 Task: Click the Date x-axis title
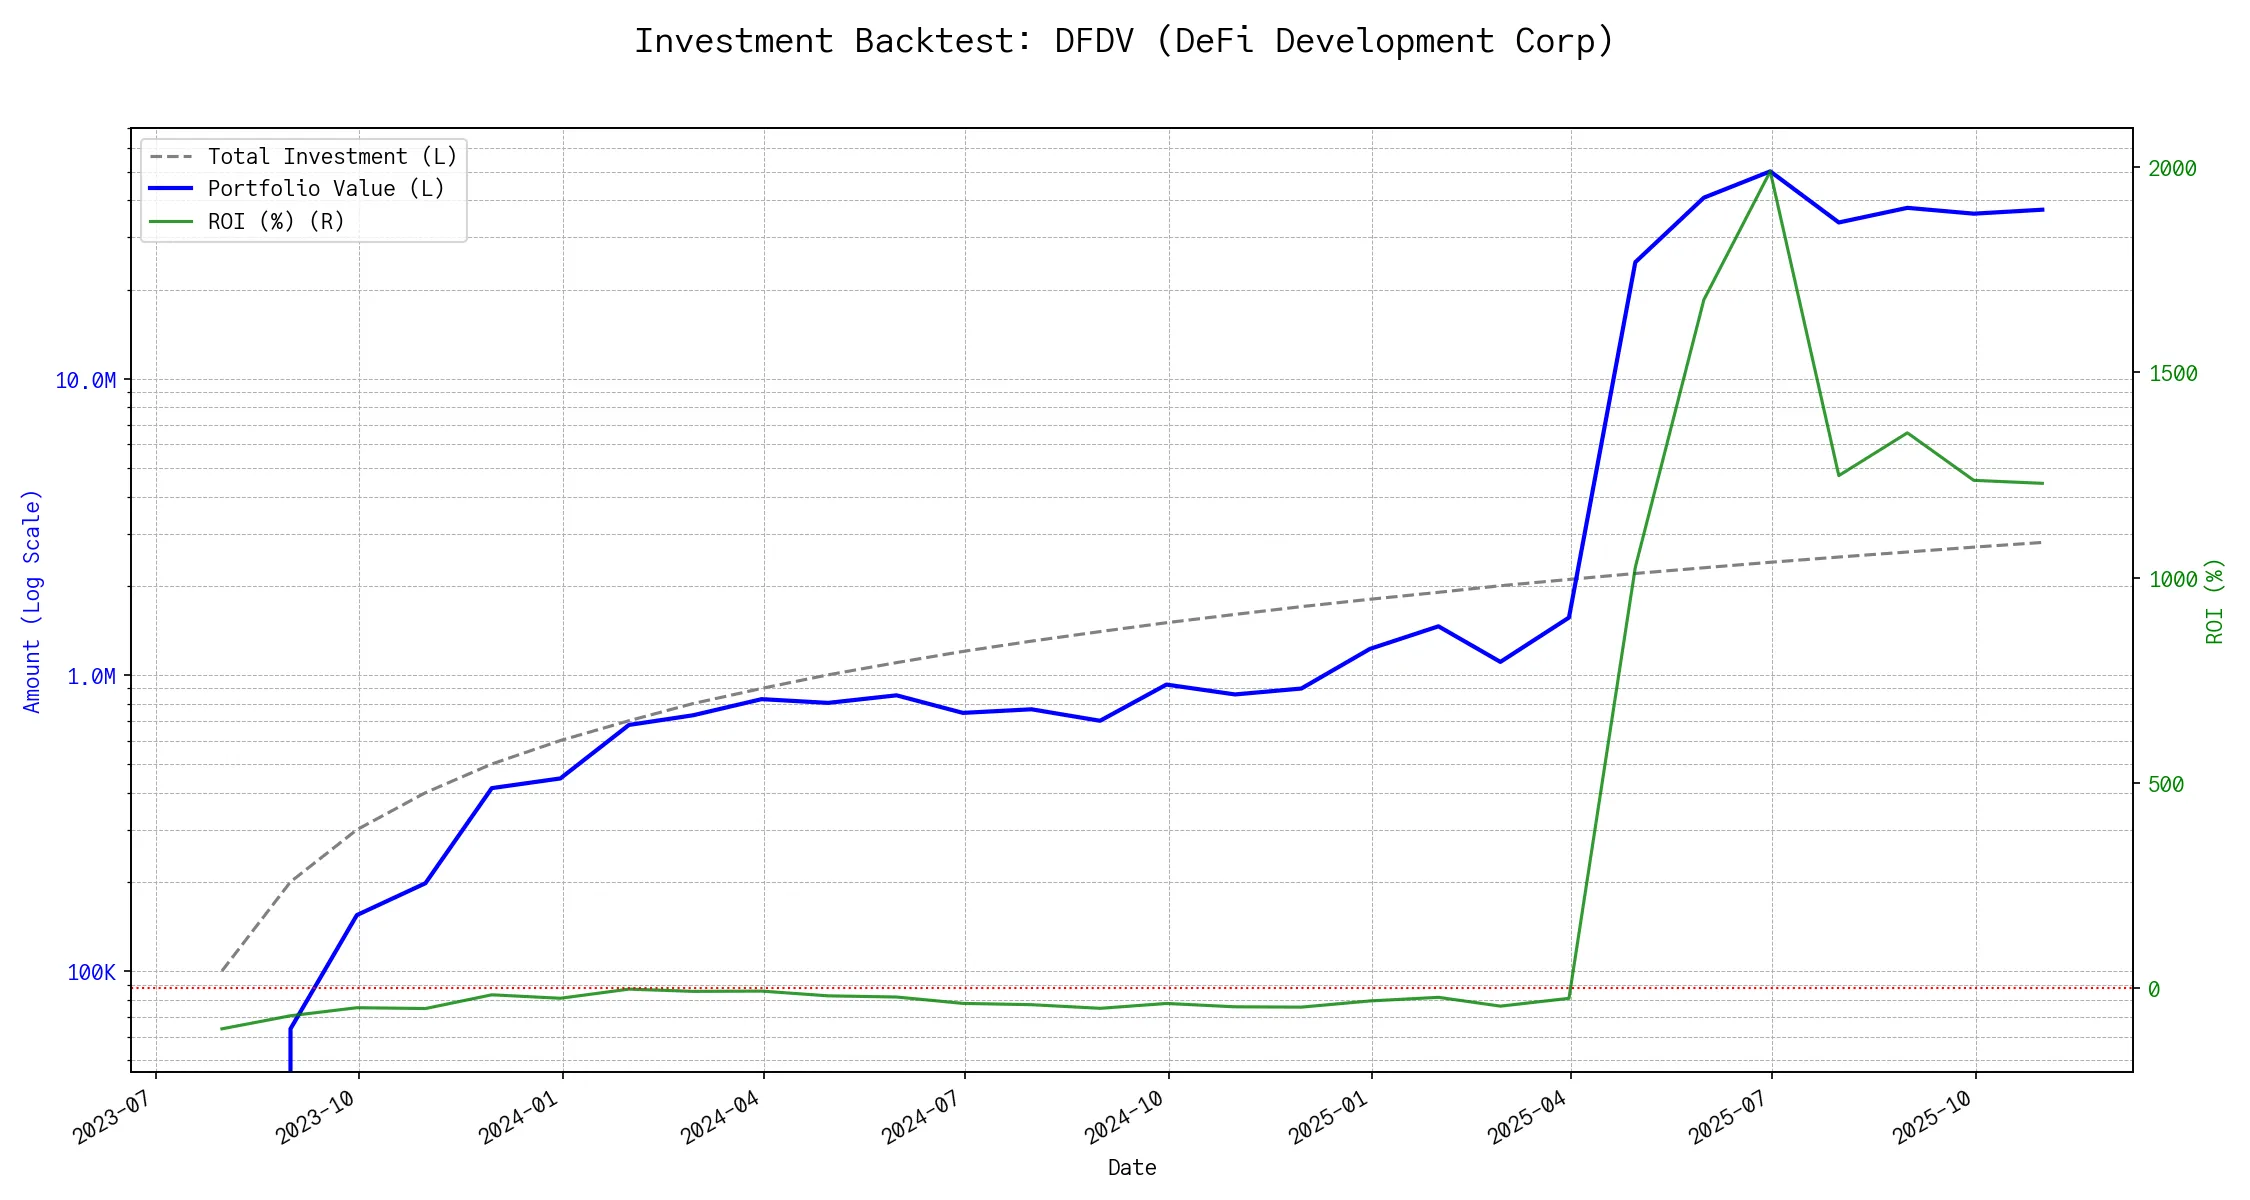pyautogui.click(x=1131, y=1168)
